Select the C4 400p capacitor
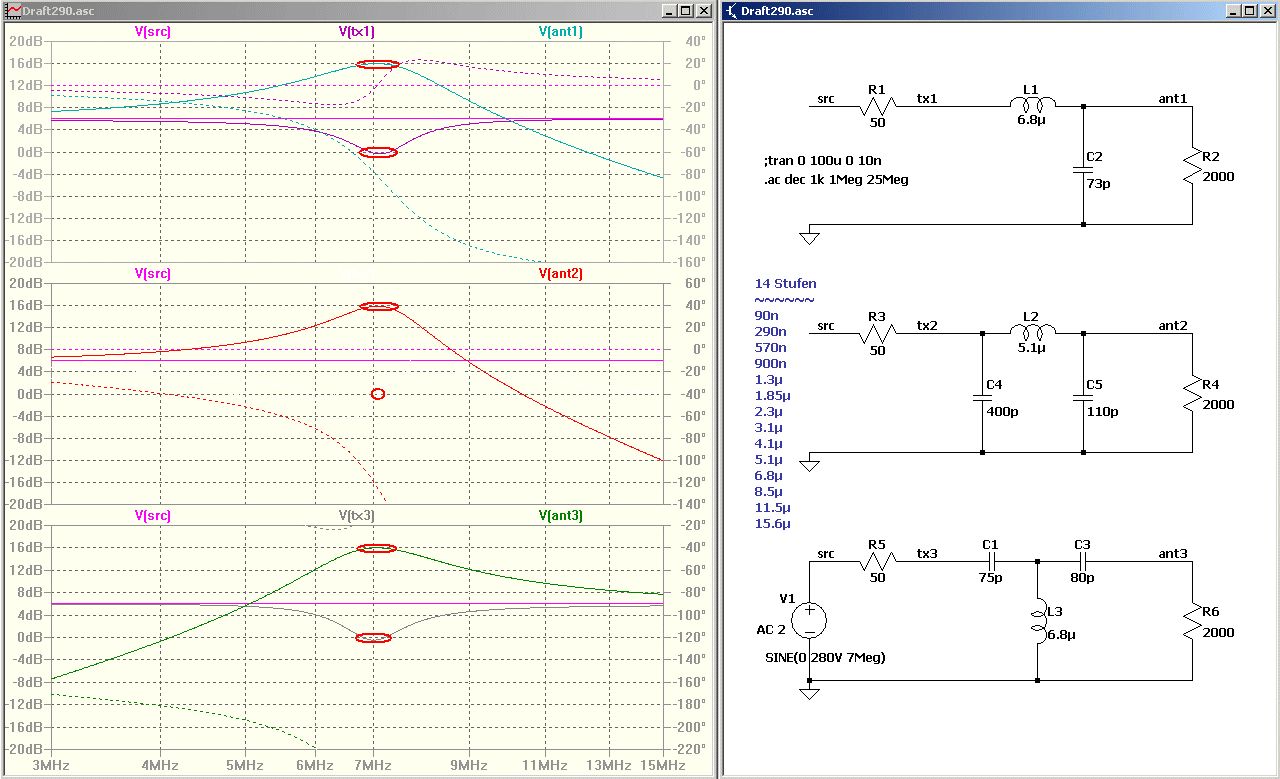Viewport: 1280px width, 779px height. click(x=982, y=399)
